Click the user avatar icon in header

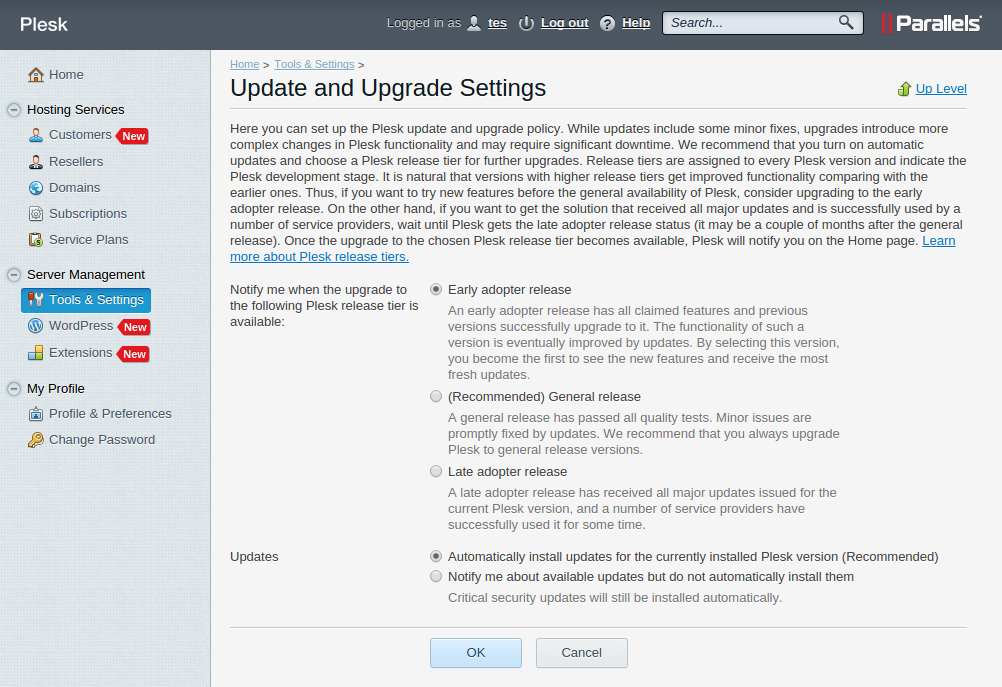tap(474, 24)
